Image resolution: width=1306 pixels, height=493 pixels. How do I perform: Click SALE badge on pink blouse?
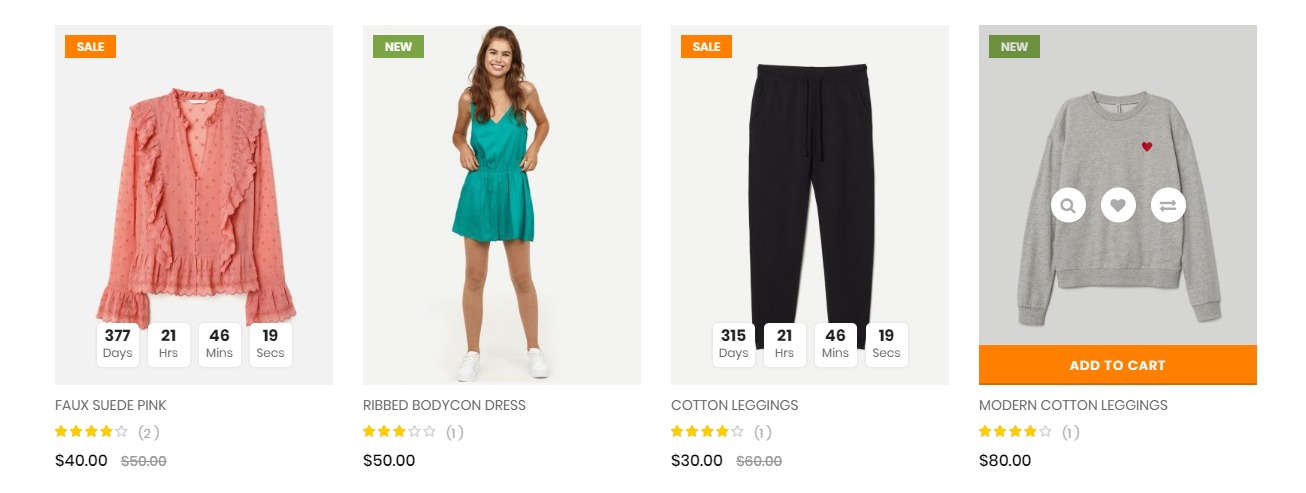90,47
